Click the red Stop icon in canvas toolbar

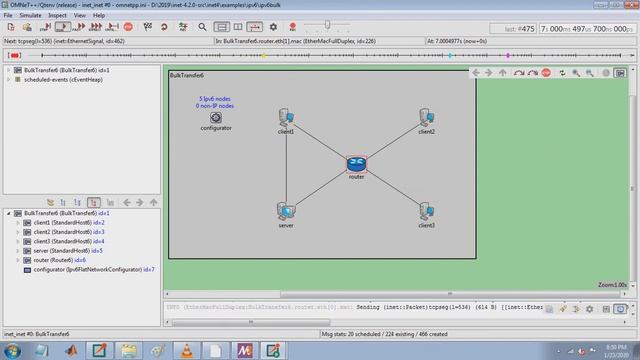pyautogui.click(x=546, y=73)
